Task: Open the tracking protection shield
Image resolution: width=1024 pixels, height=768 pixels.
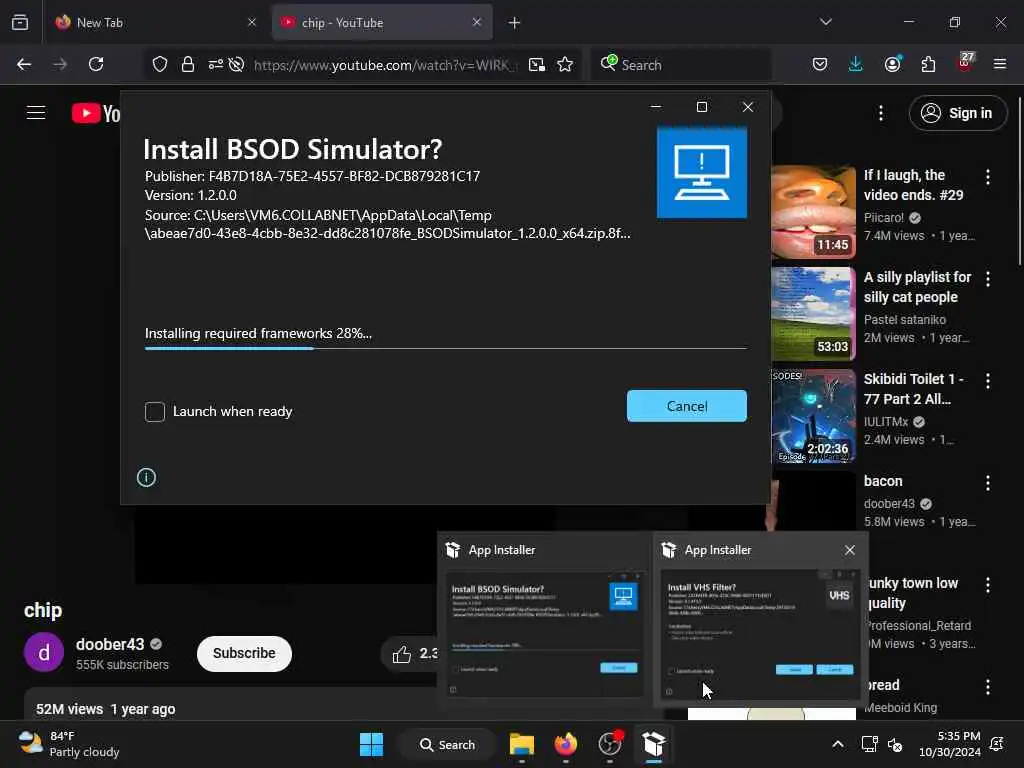Action: 160,64
